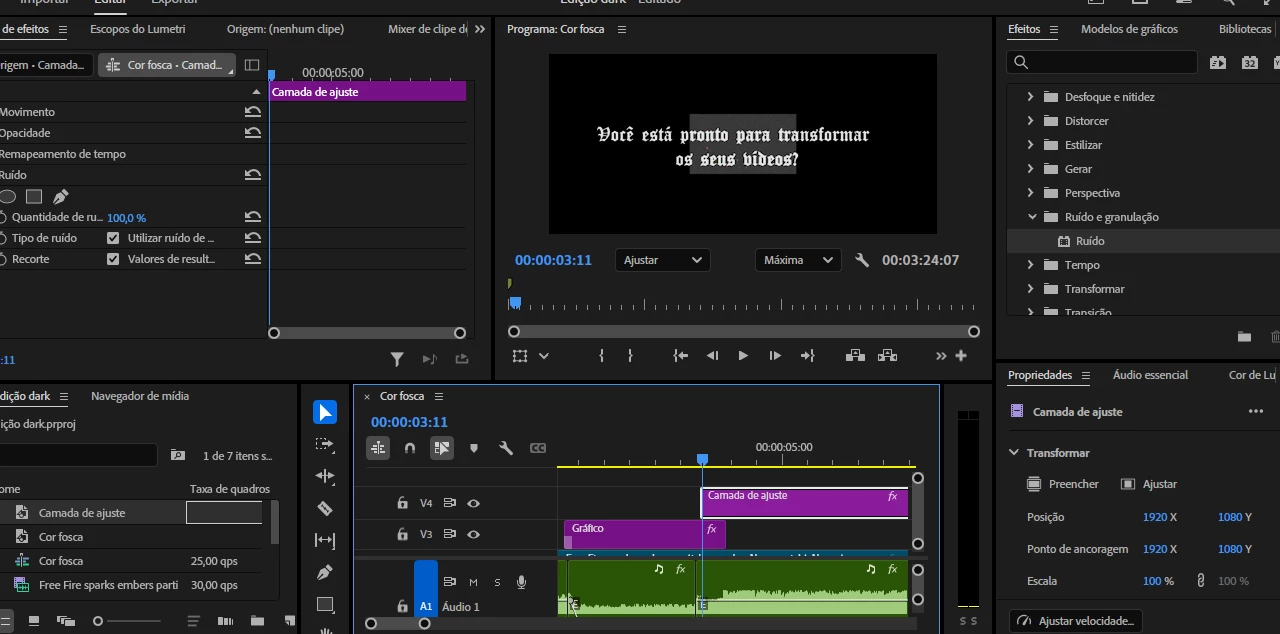Click the Preencher button
The width and height of the screenshot is (1280, 634).
click(x=1063, y=484)
